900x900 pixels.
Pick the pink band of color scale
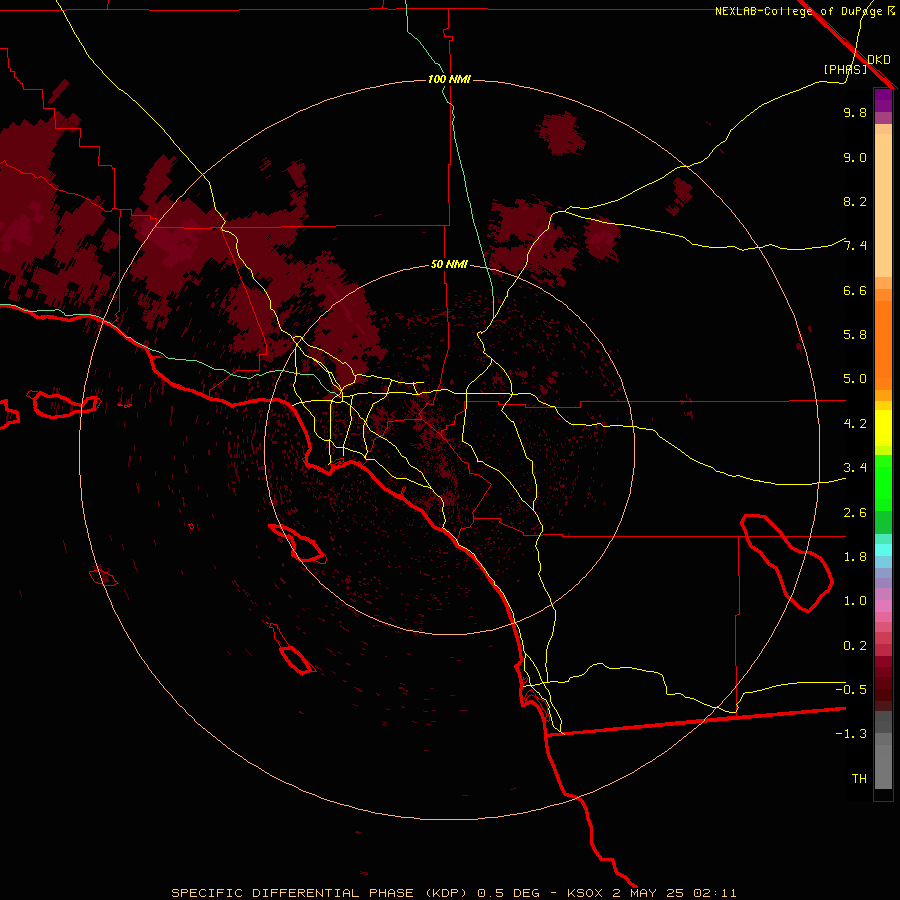coord(883,606)
